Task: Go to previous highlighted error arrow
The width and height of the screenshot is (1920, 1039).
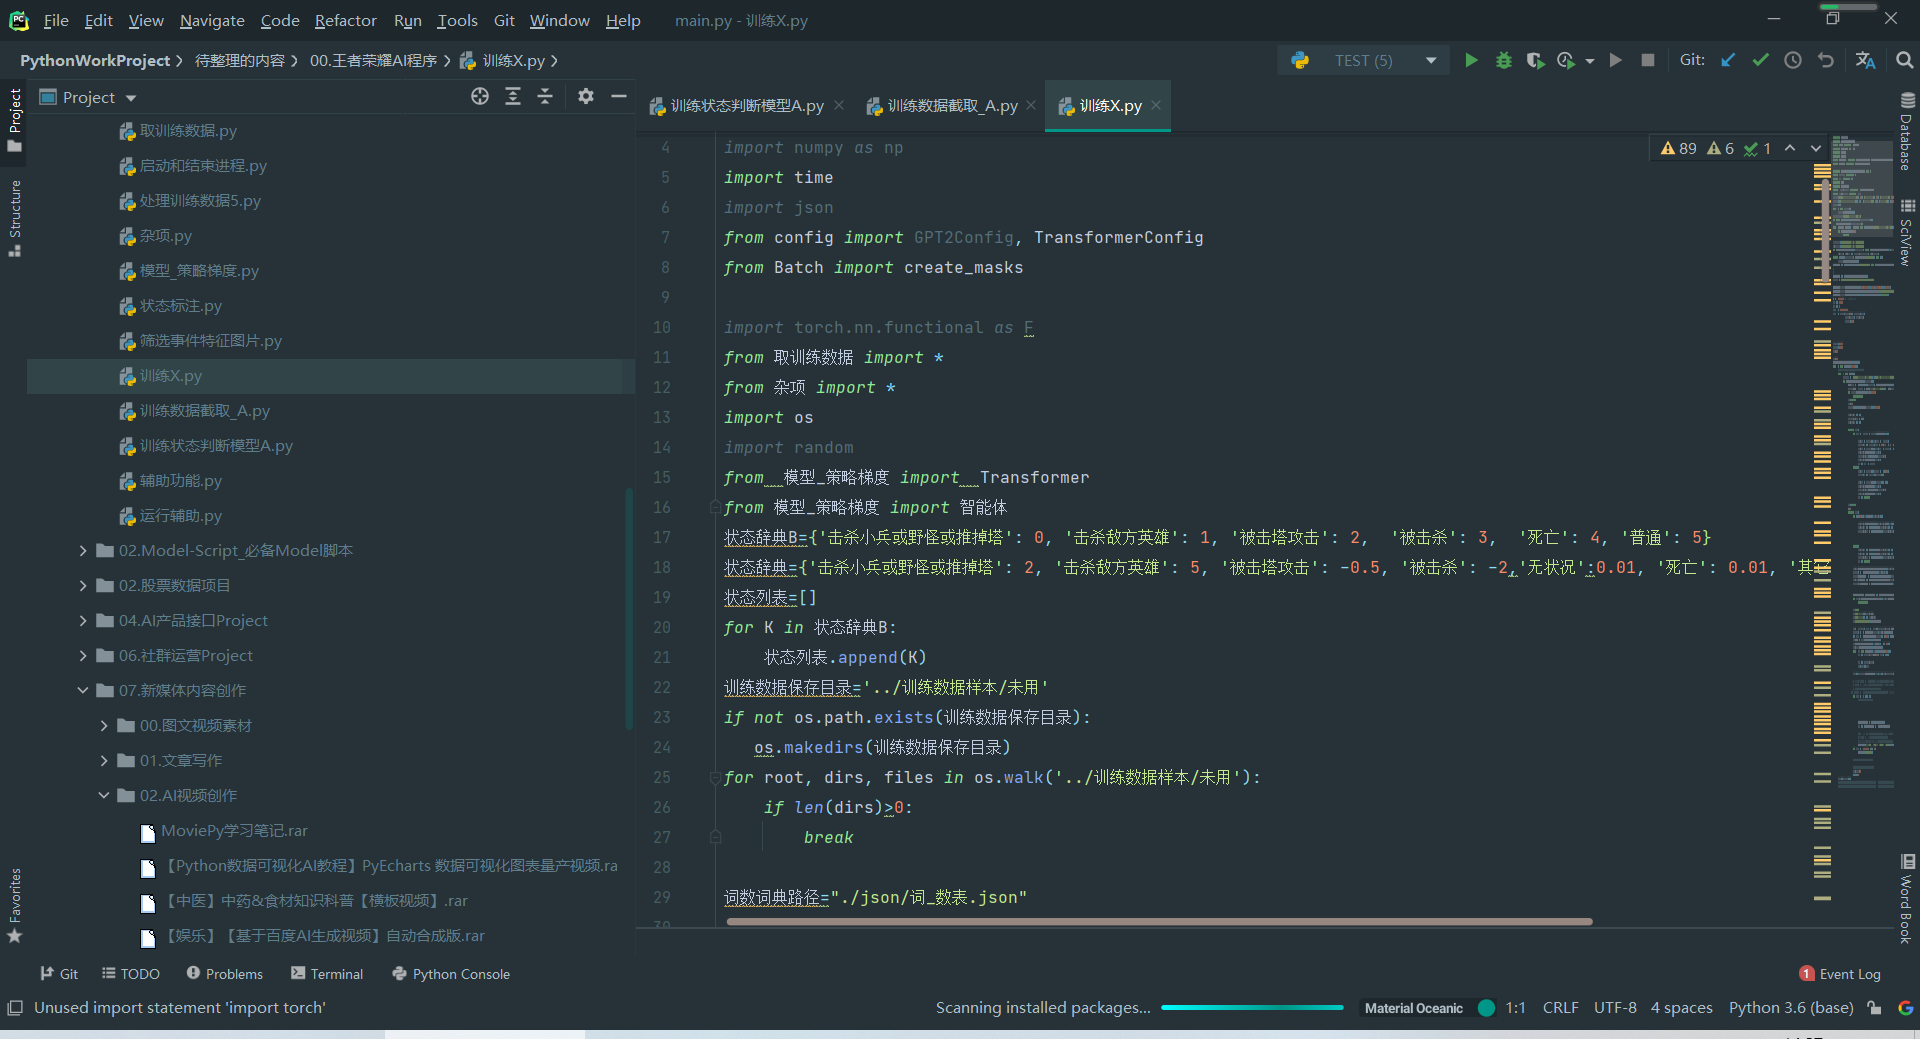Action: pos(1790,148)
